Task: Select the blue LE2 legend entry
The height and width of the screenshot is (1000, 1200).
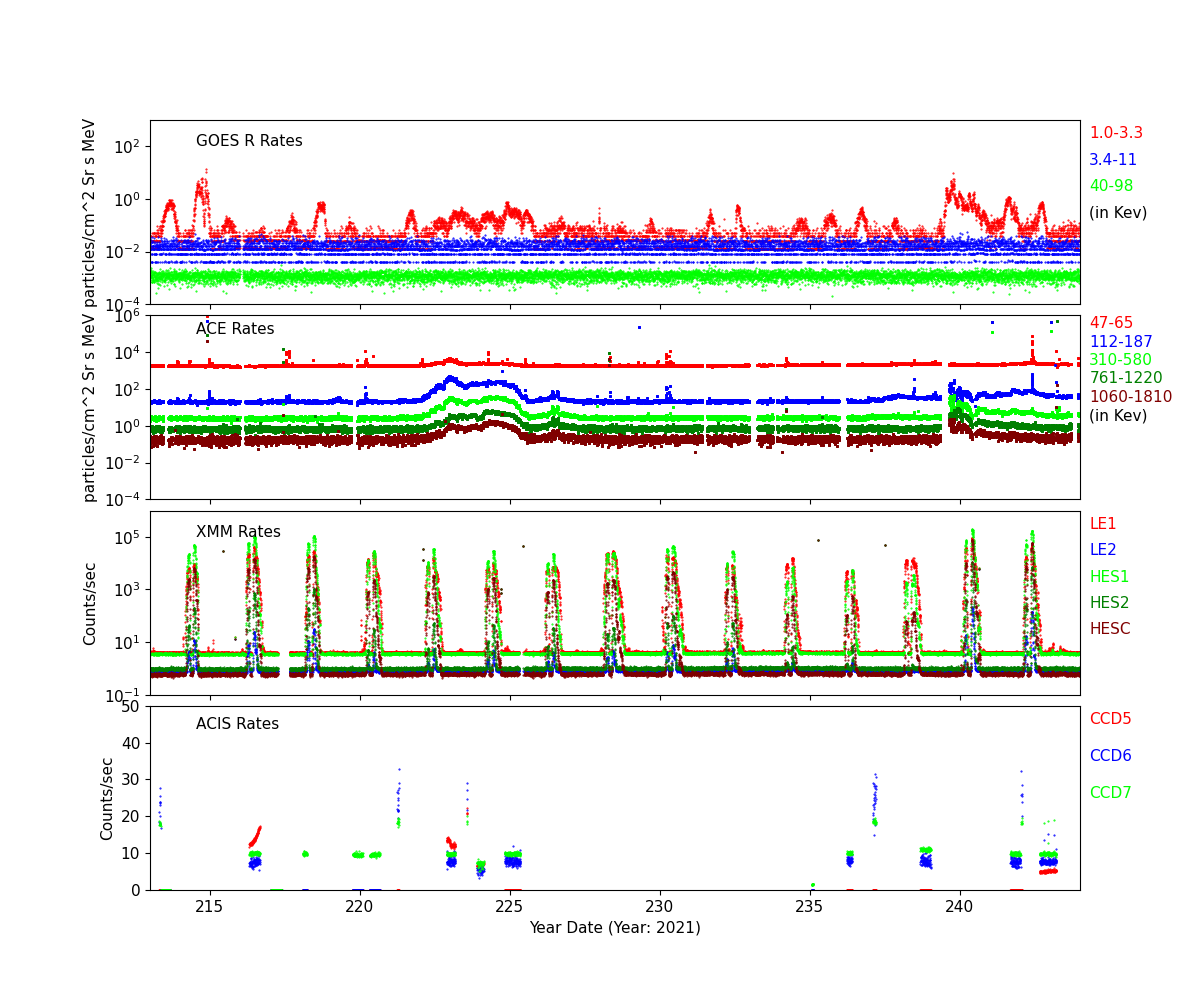Action: [x=1102, y=550]
